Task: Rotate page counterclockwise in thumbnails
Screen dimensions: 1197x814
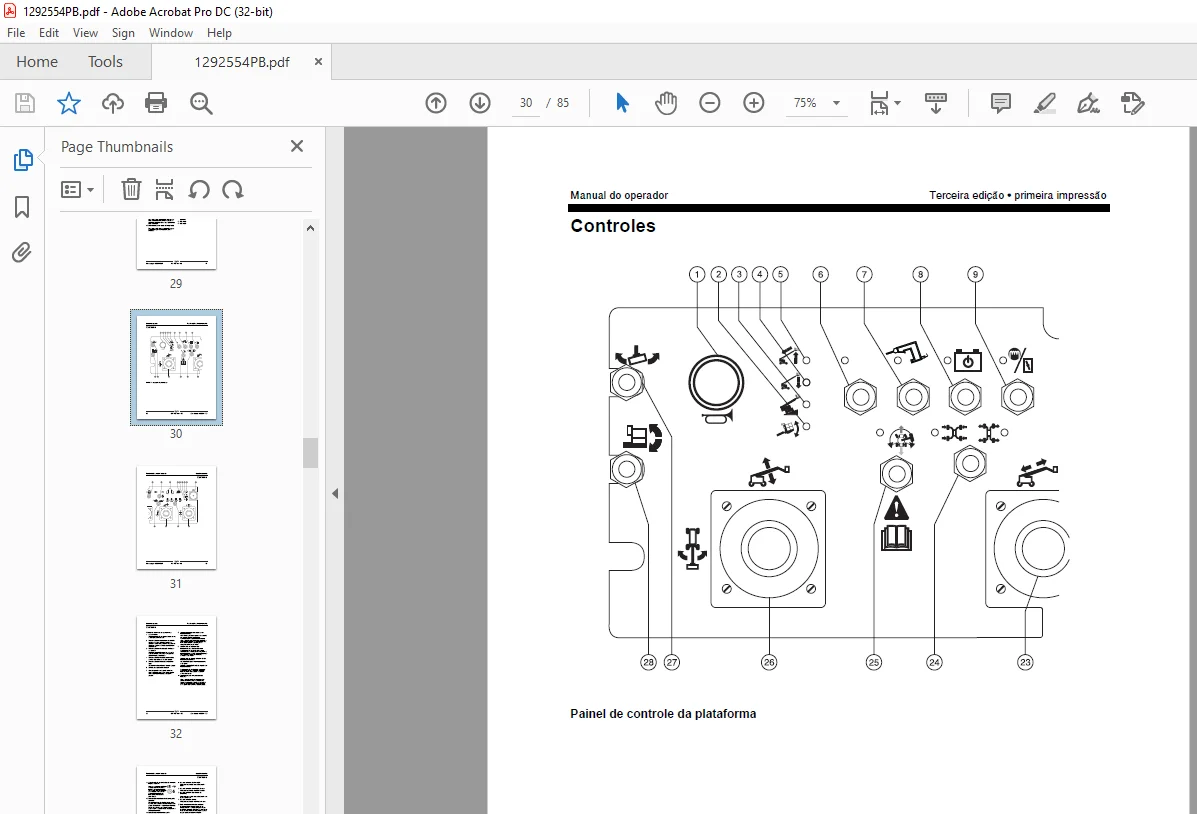Action: tap(199, 189)
